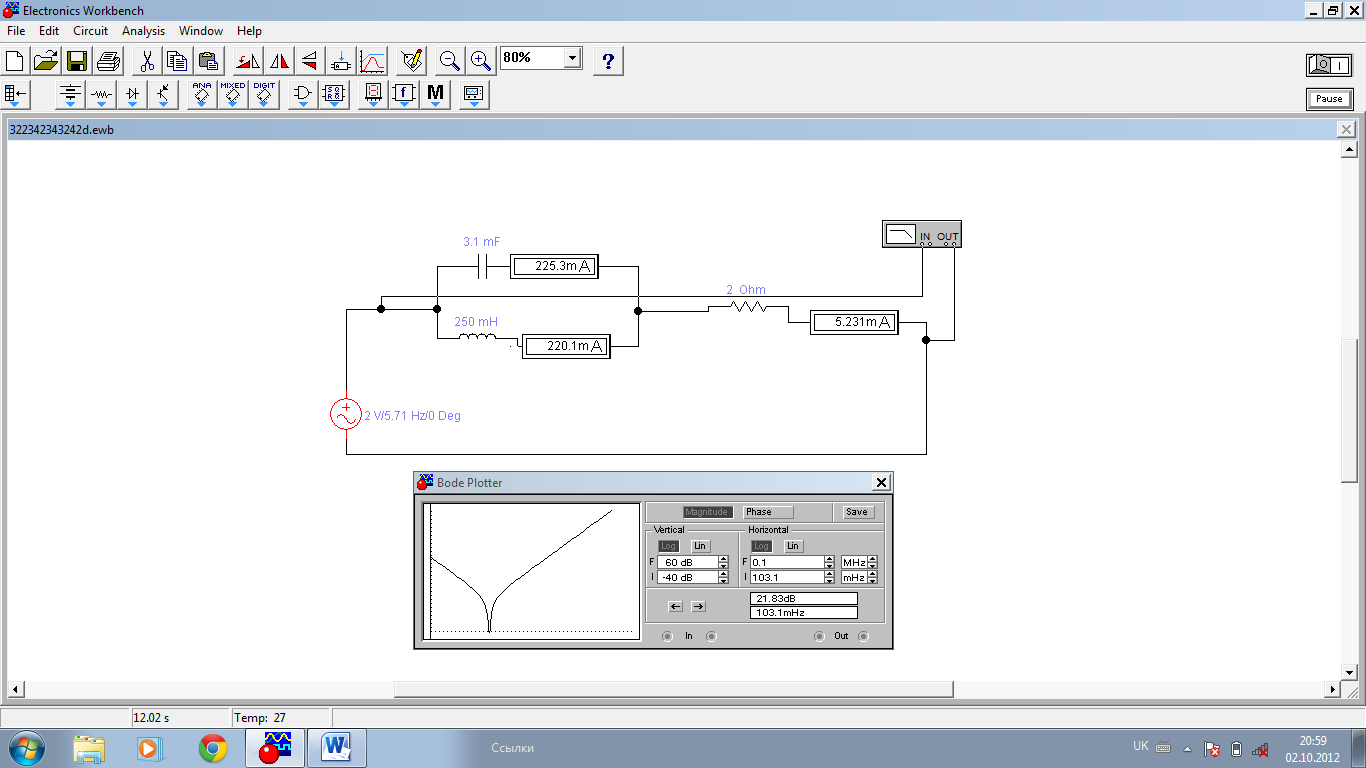The image size is (1366, 768).
Task: Increase Horizontal F 0.1 value
Action: (x=829, y=559)
